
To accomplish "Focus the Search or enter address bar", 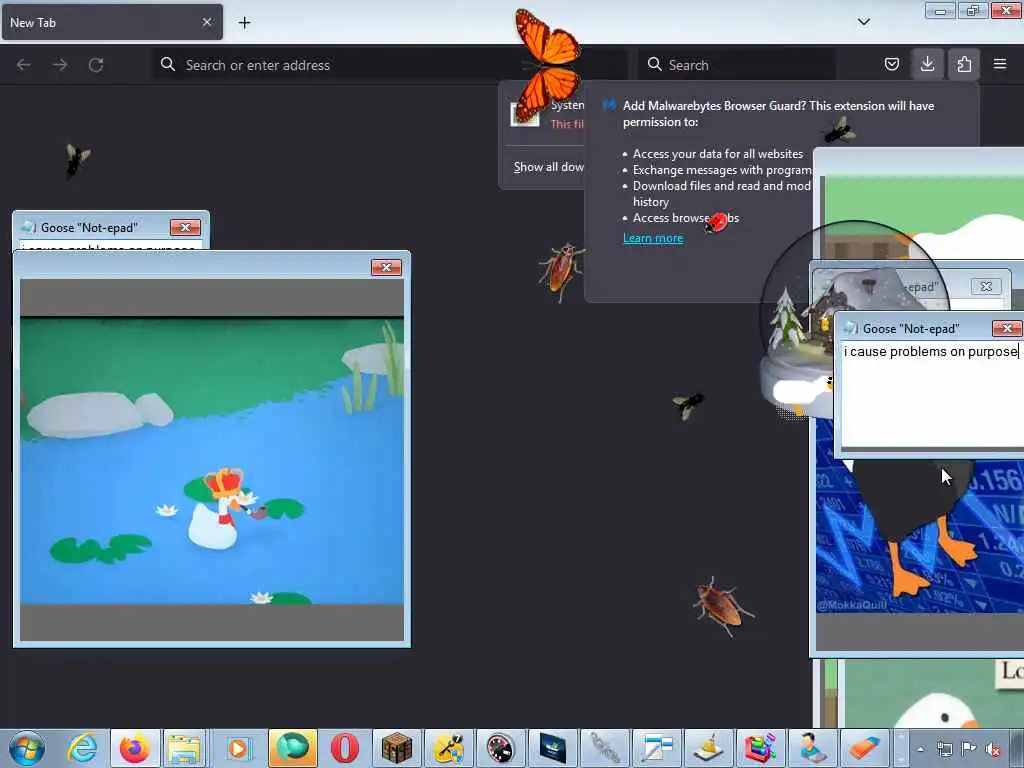I will tap(390, 65).
